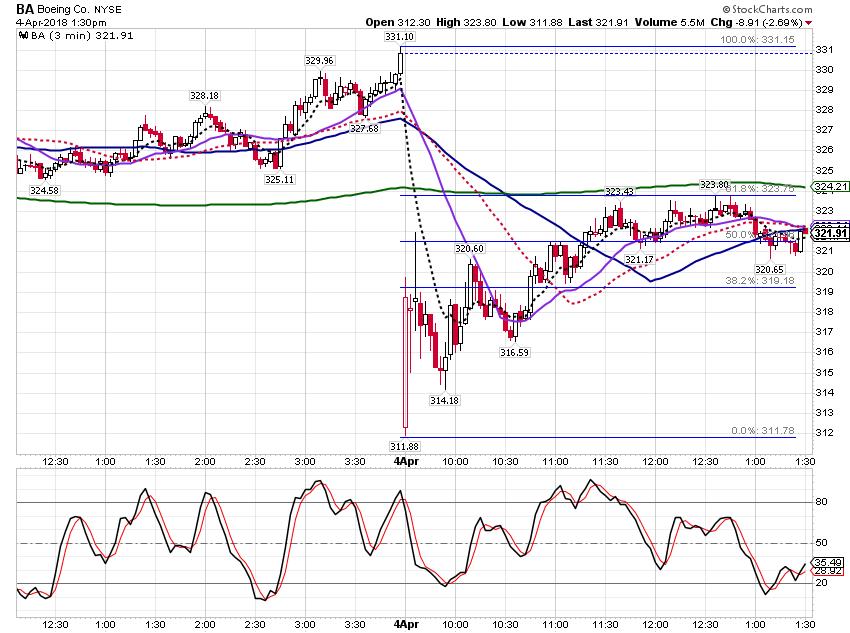Click the 316.59 low label

(514, 353)
